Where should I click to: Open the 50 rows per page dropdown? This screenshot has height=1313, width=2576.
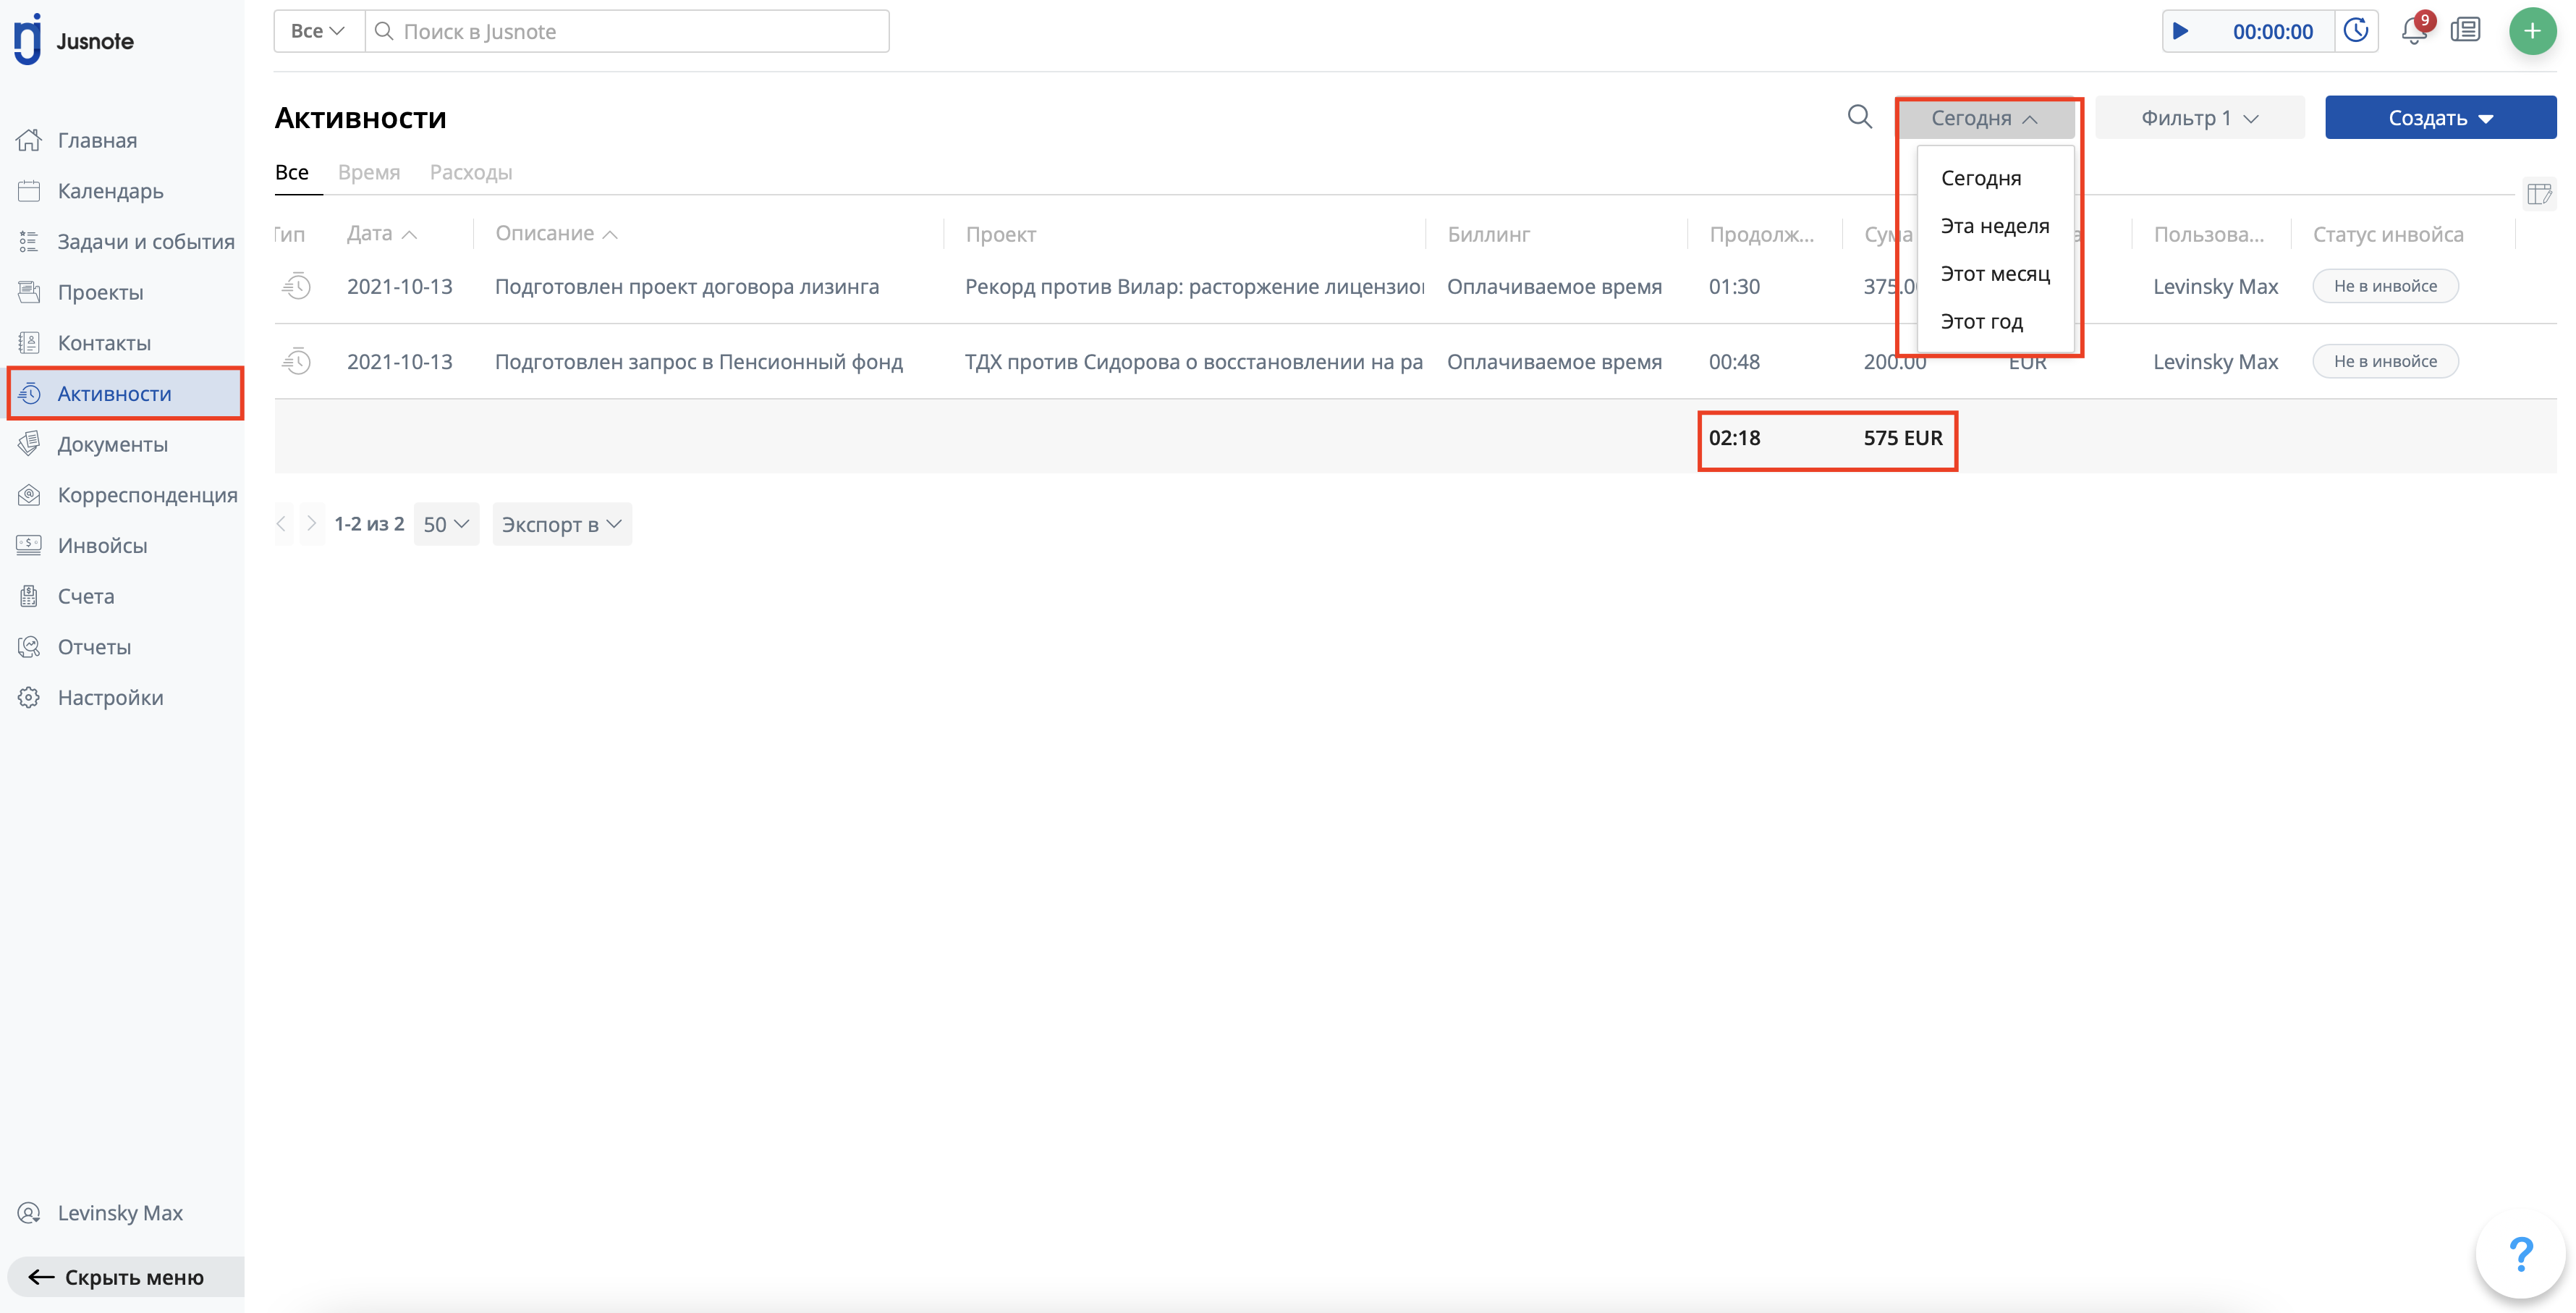pyautogui.click(x=446, y=524)
